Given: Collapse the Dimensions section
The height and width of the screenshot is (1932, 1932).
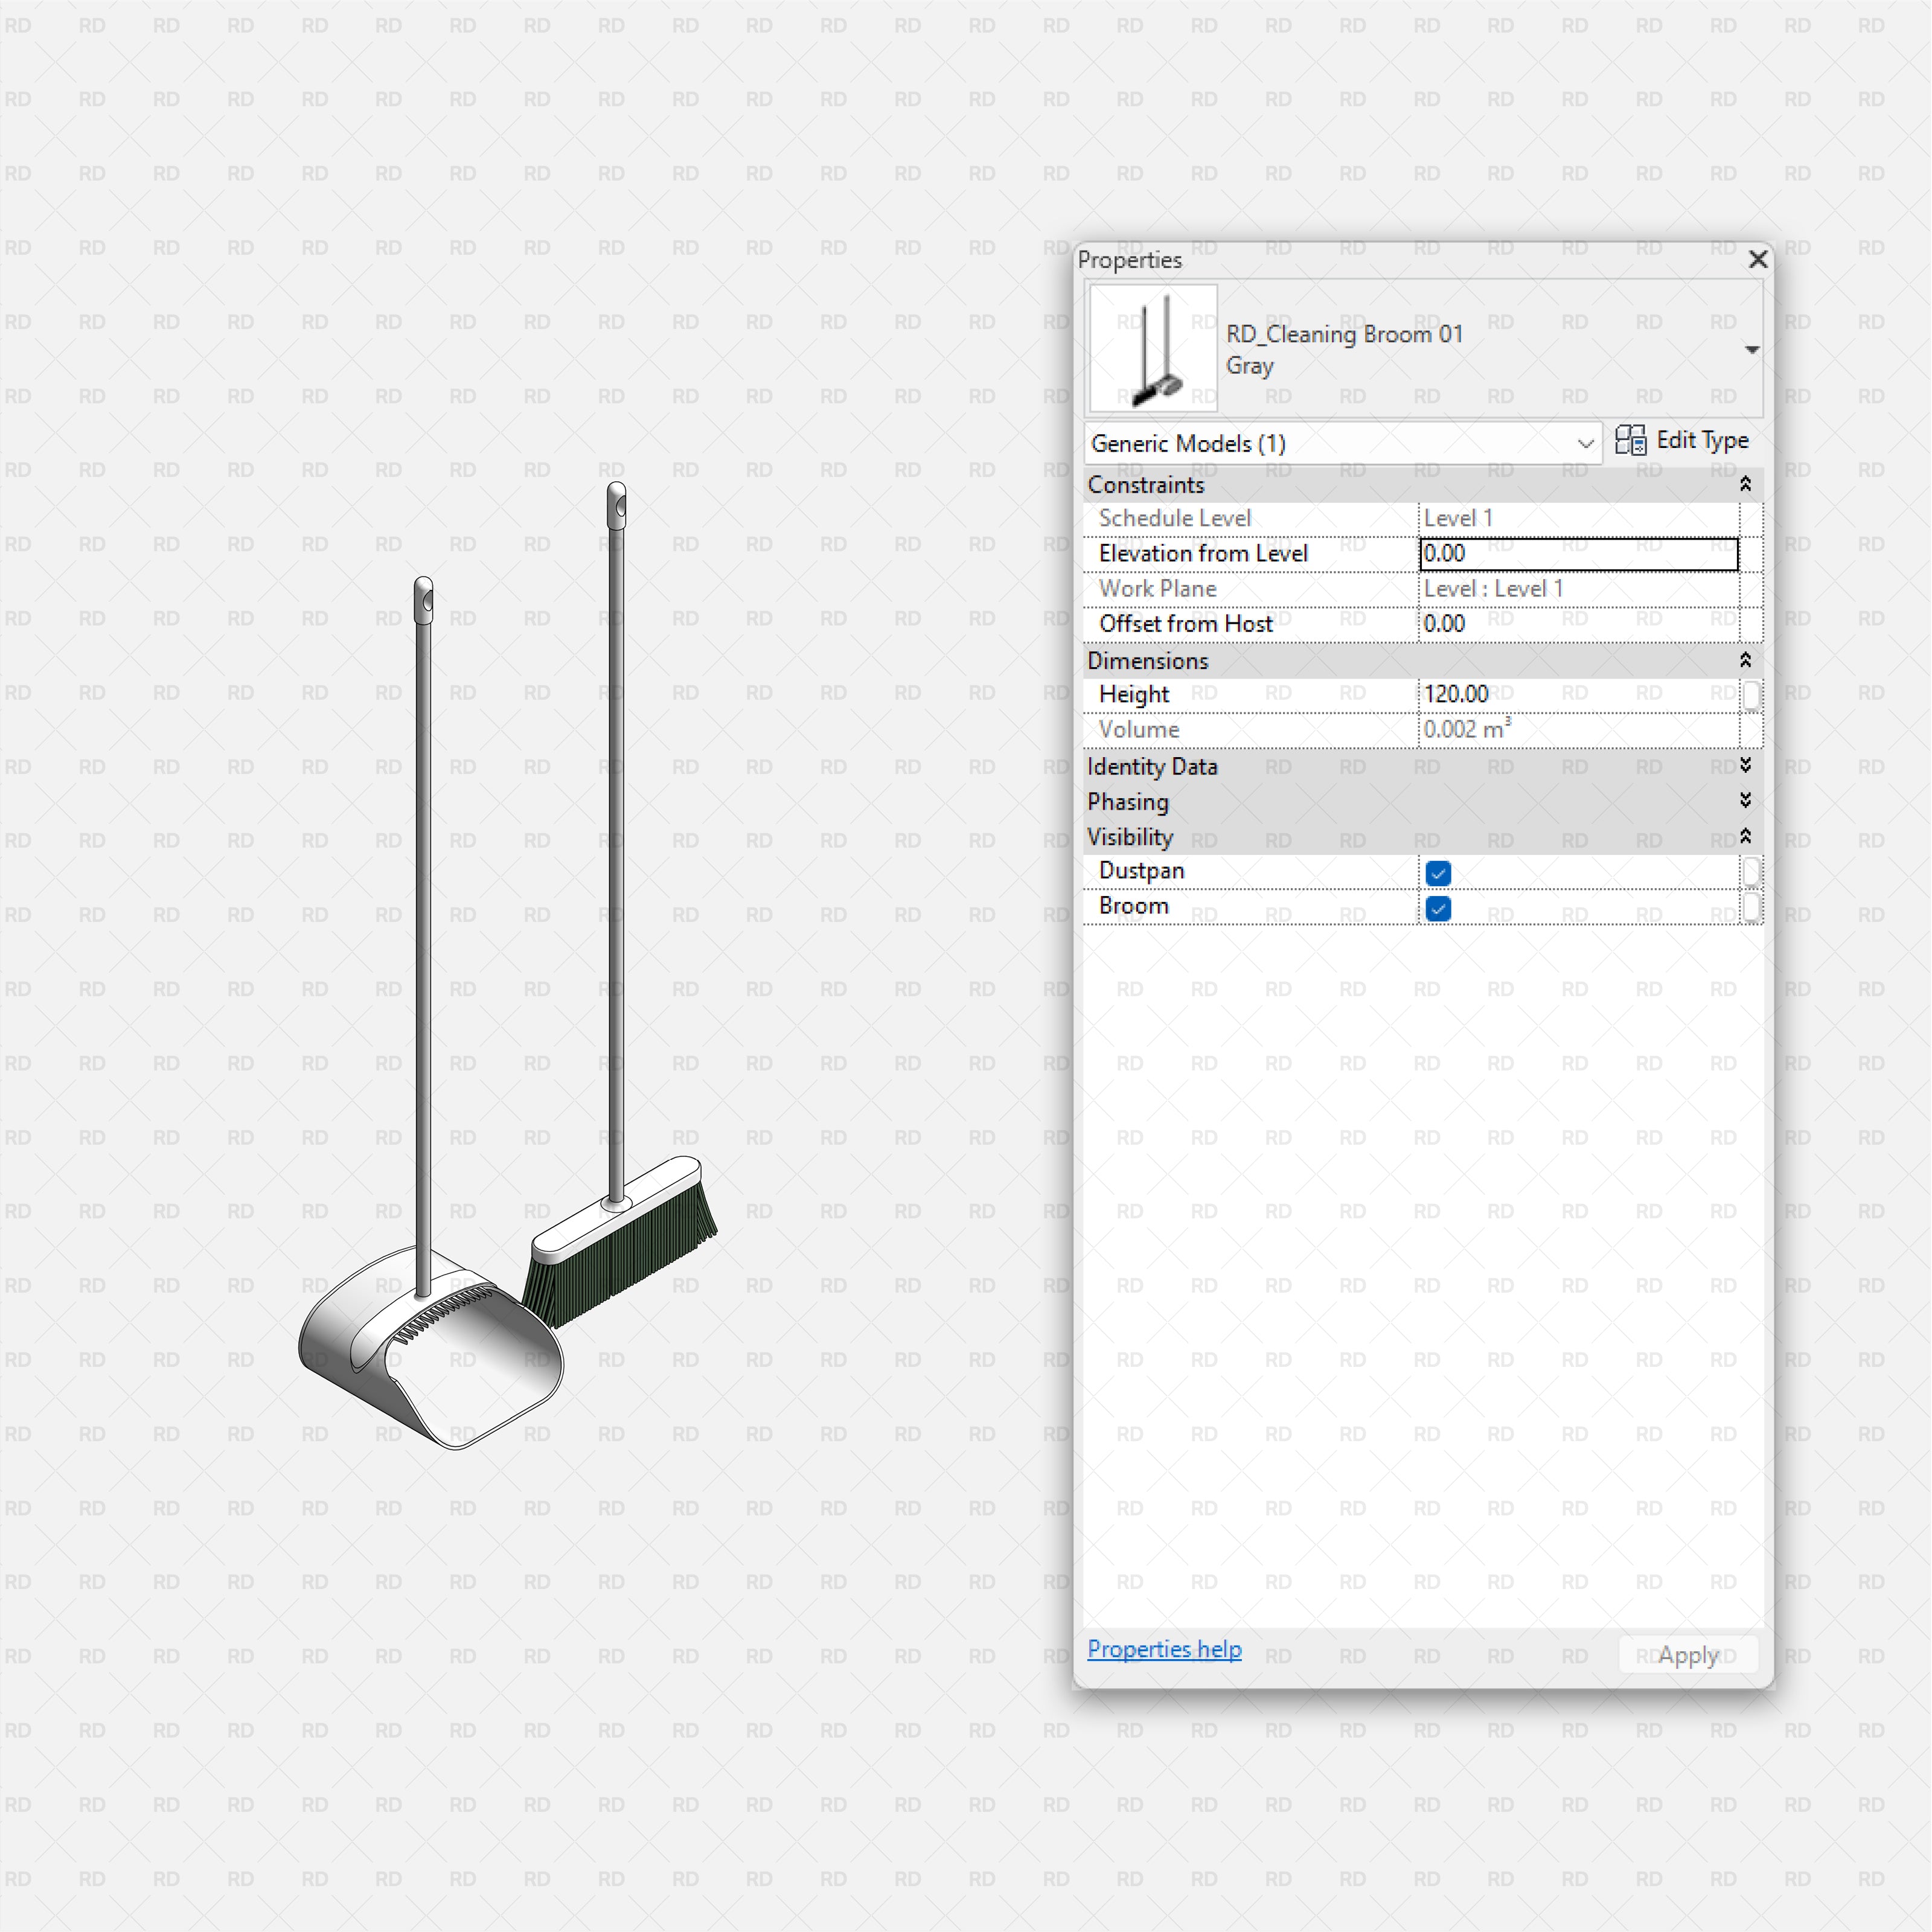Looking at the screenshot, I should tap(1745, 660).
